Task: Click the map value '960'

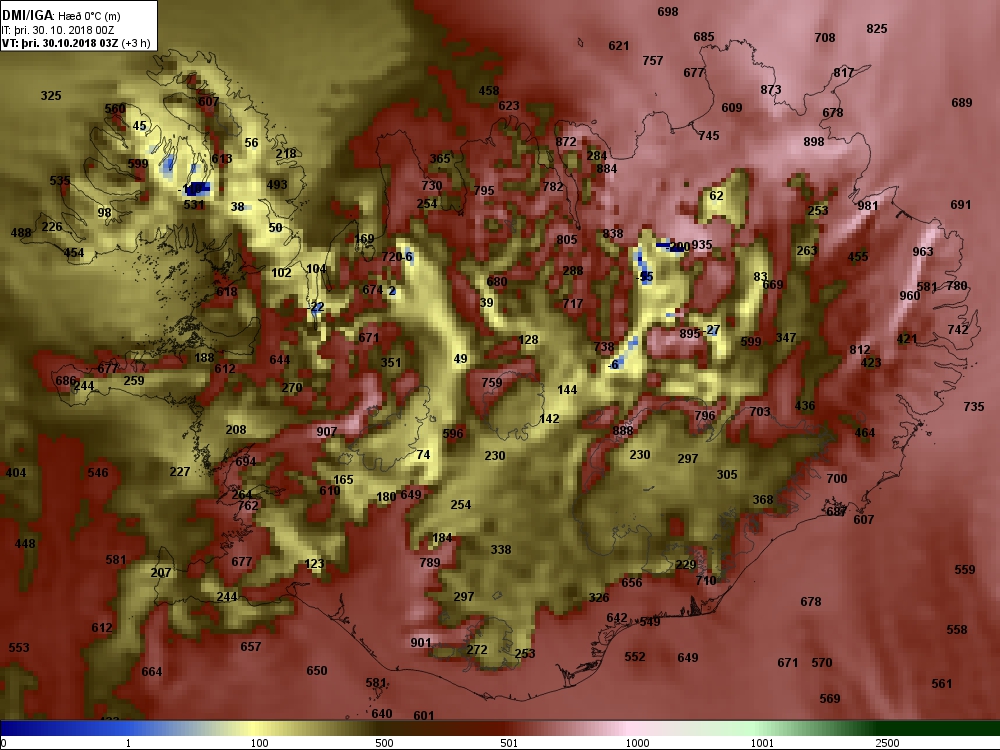Action: [x=910, y=295]
